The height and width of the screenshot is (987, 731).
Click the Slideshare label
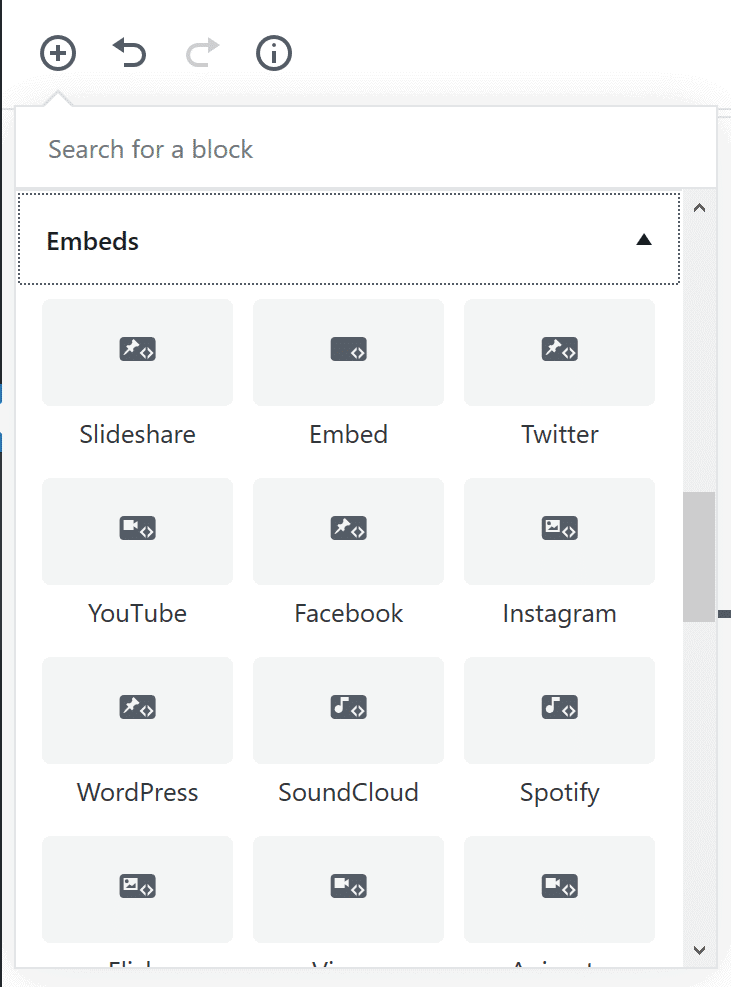[137, 434]
